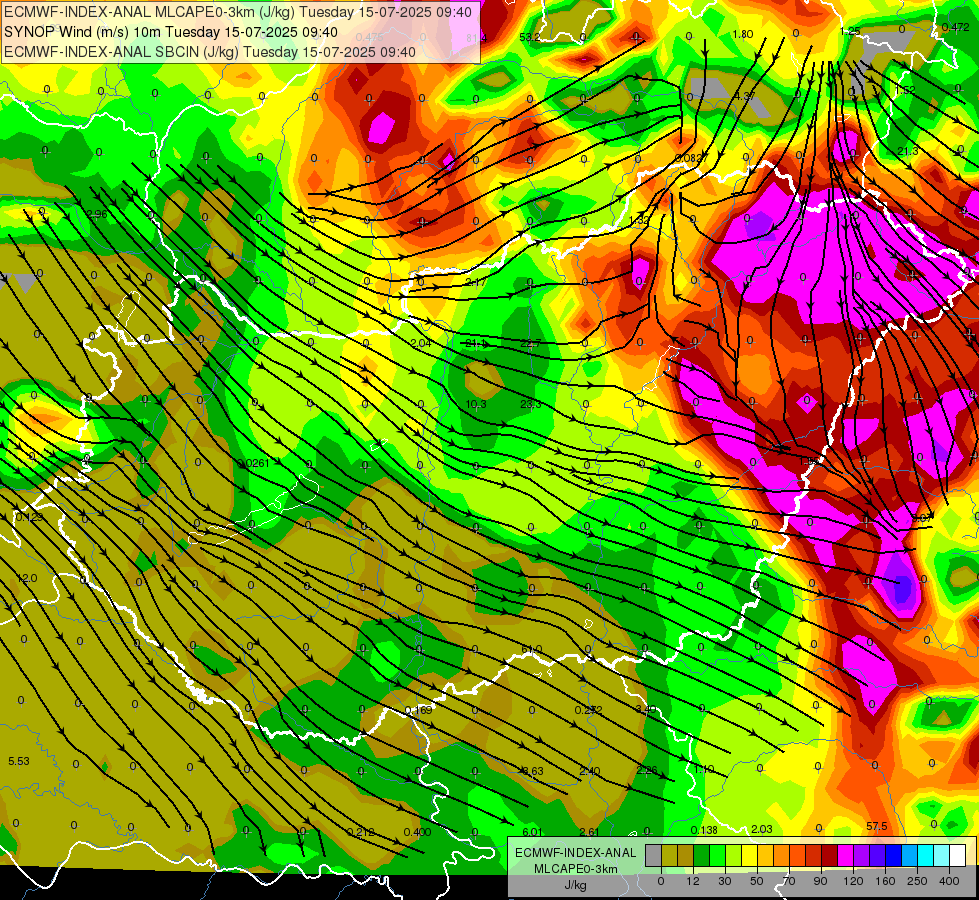This screenshot has width=979, height=900.
Task: Click the map value 1.25
Action: (x=850, y=31)
